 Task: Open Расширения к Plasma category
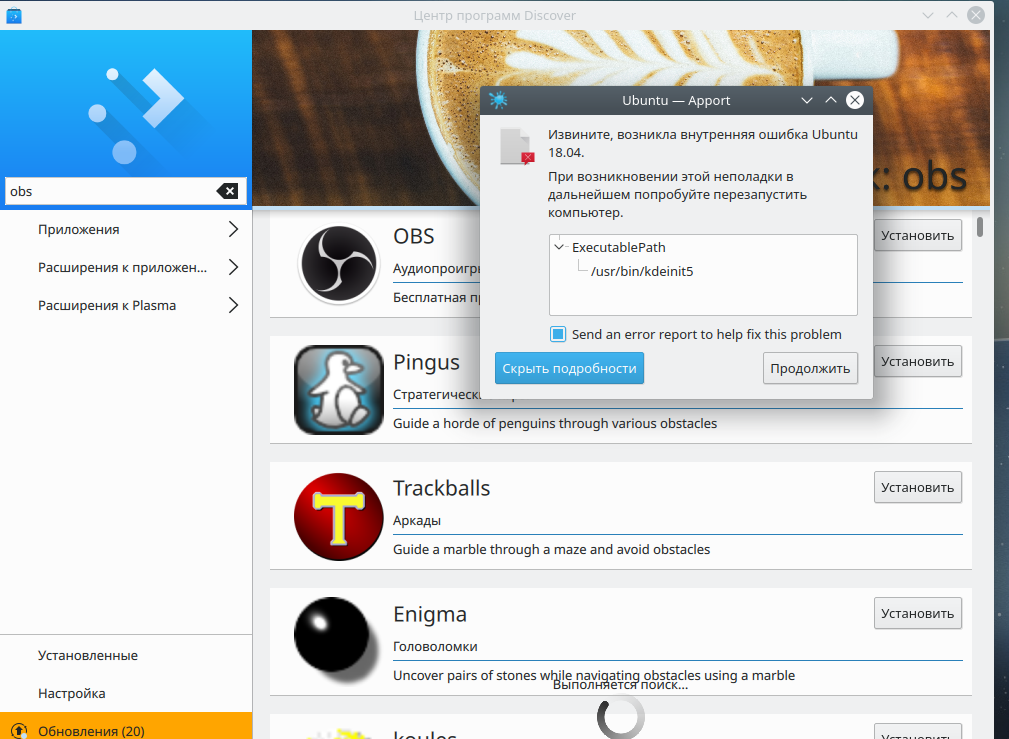[126, 305]
